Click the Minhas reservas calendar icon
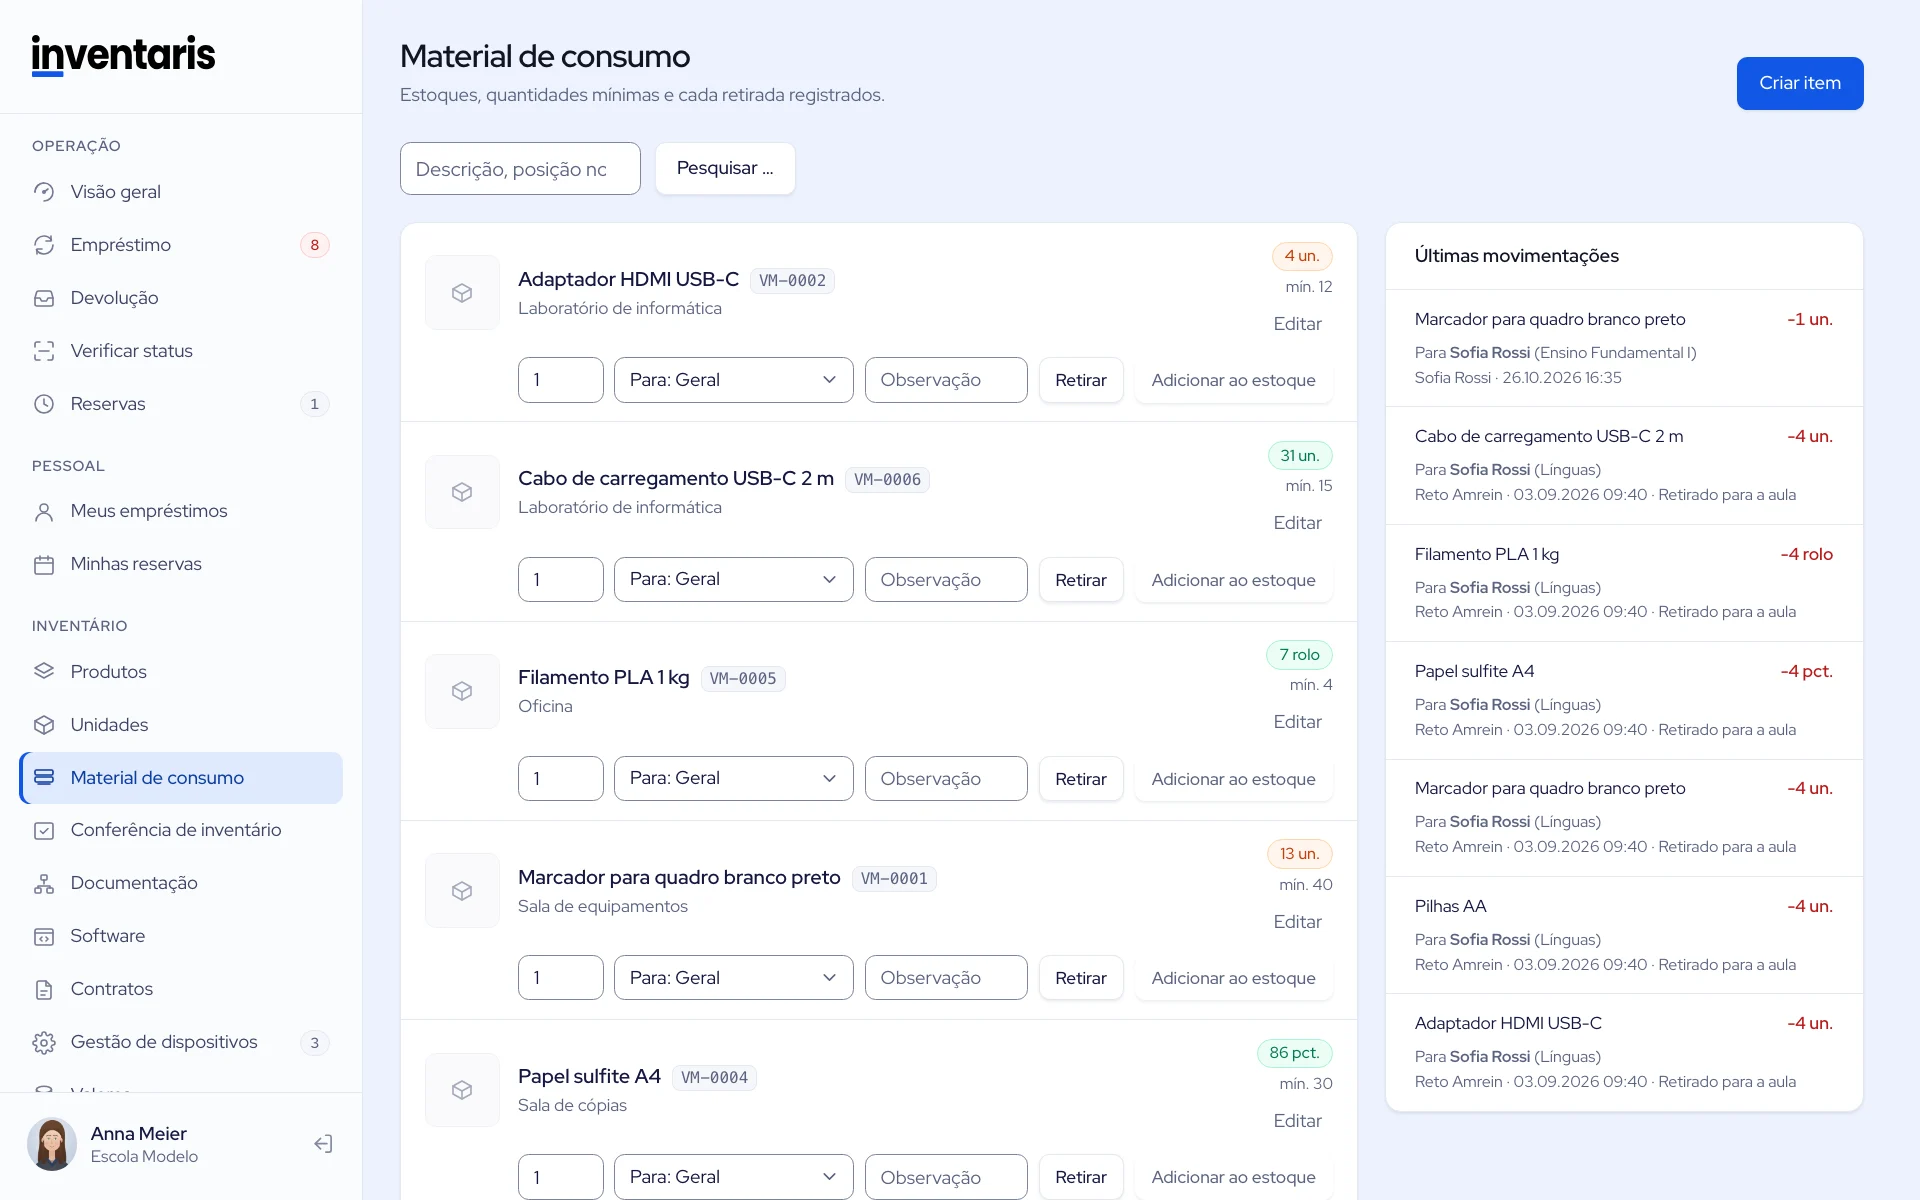Image resolution: width=1920 pixels, height=1200 pixels. tap(44, 565)
